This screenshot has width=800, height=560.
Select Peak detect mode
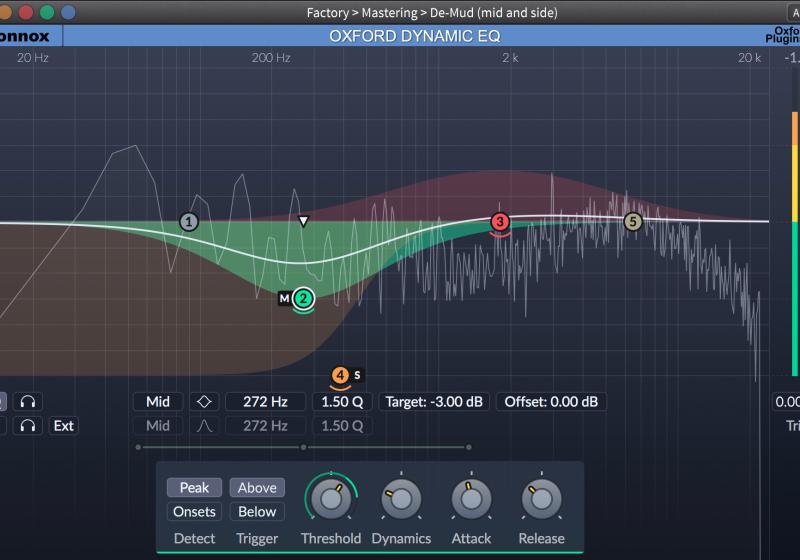(x=194, y=488)
